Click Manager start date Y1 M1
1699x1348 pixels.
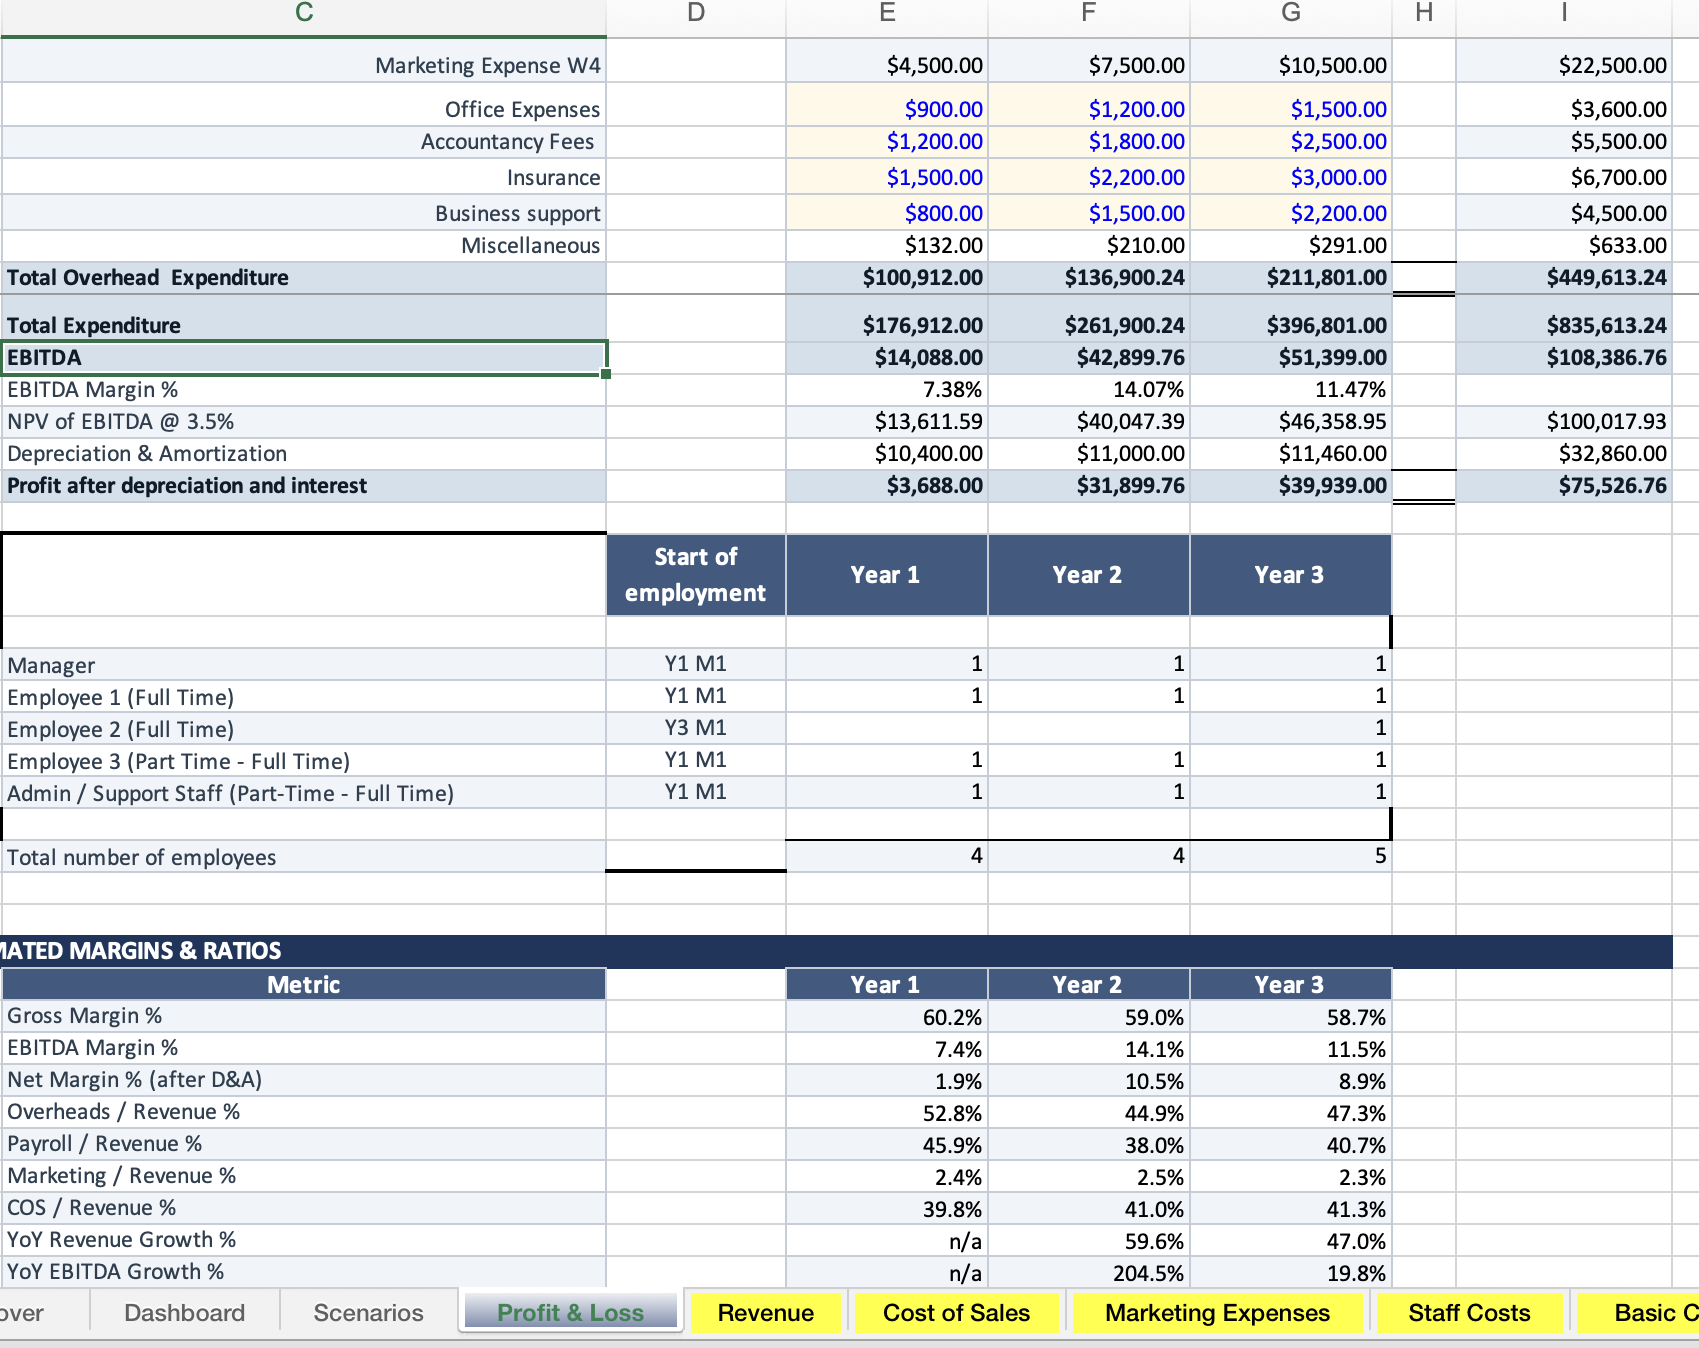click(696, 664)
